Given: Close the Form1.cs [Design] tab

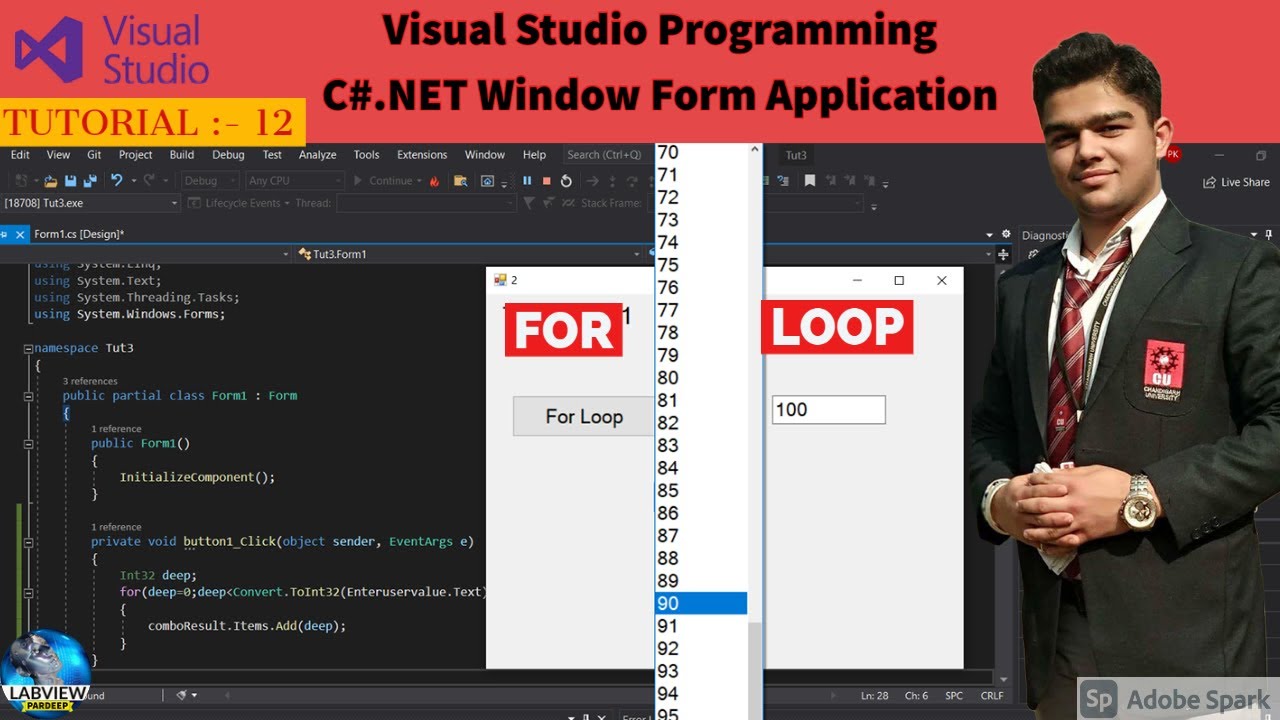Looking at the screenshot, I should click(20, 234).
